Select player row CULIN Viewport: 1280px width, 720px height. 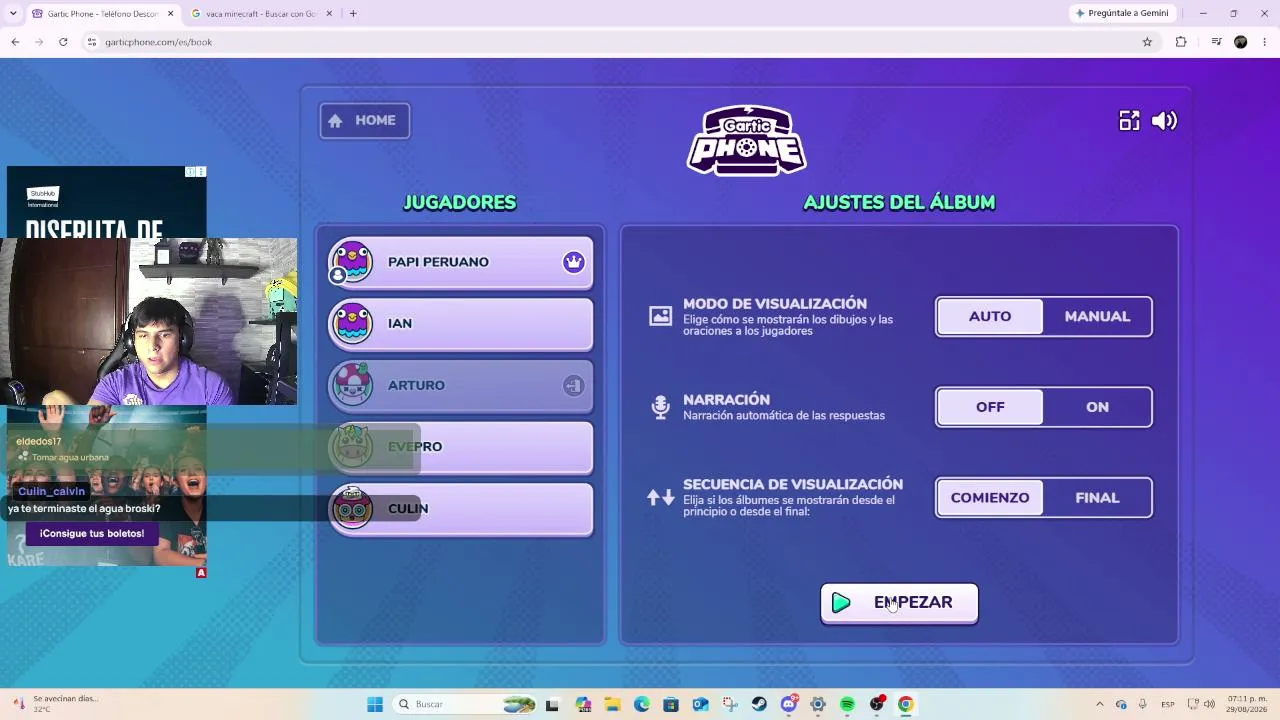point(461,509)
